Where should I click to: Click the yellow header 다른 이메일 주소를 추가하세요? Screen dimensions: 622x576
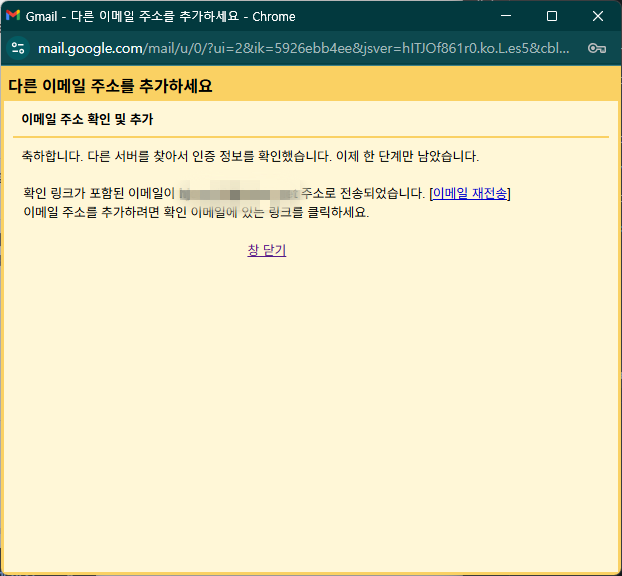(x=110, y=86)
